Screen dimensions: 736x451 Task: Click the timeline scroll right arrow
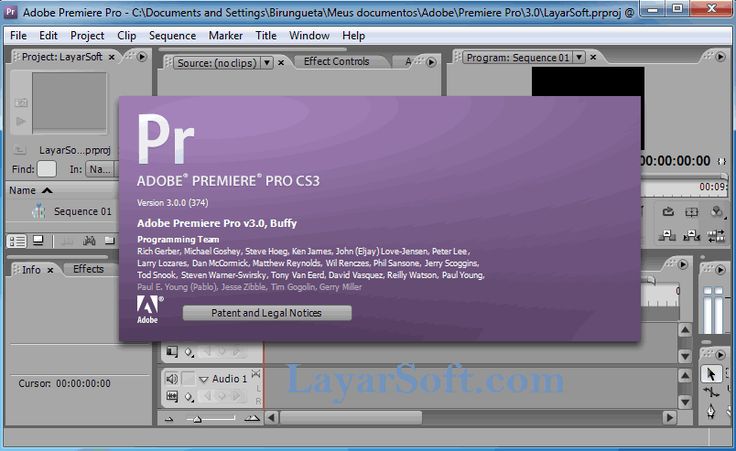click(x=670, y=417)
